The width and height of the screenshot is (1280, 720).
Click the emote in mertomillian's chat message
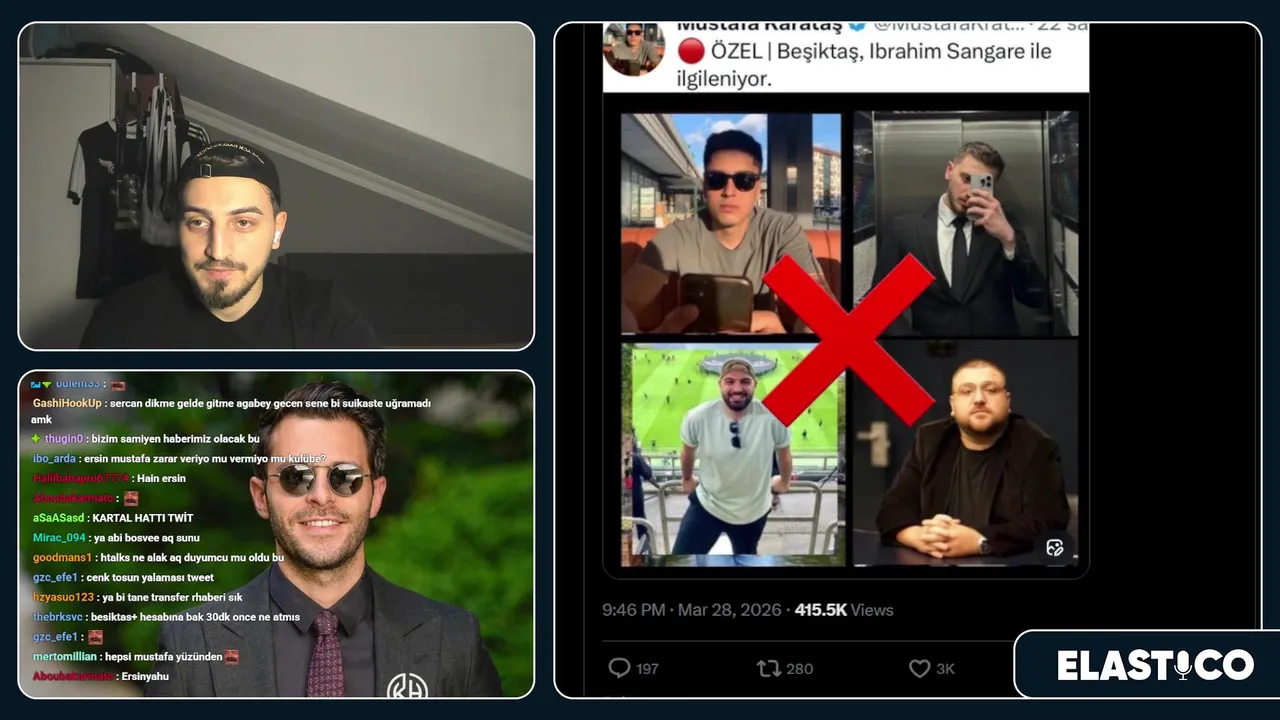point(231,656)
